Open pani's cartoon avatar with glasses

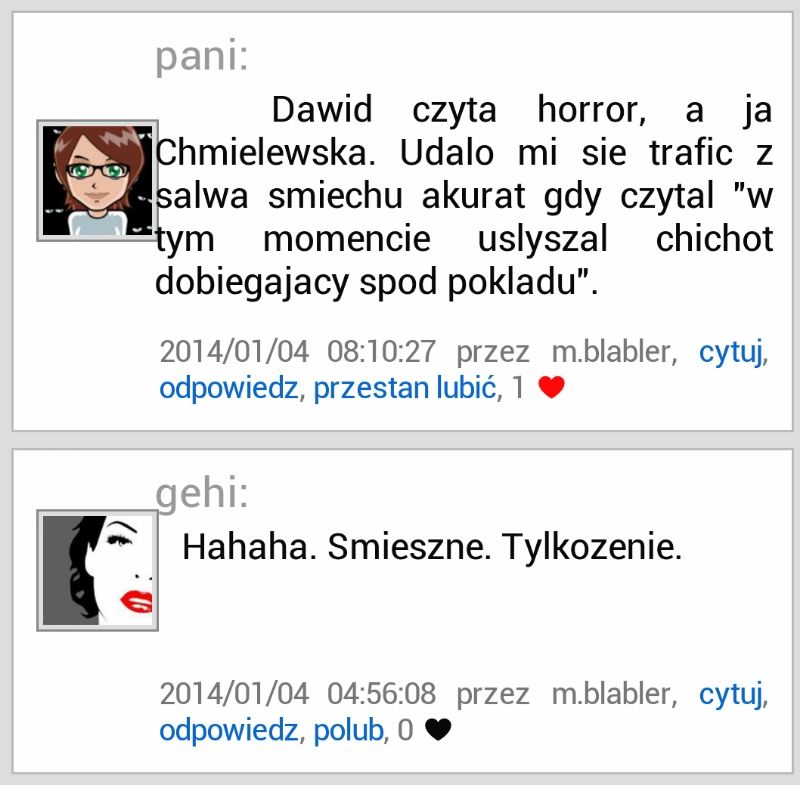tap(97, 181)
